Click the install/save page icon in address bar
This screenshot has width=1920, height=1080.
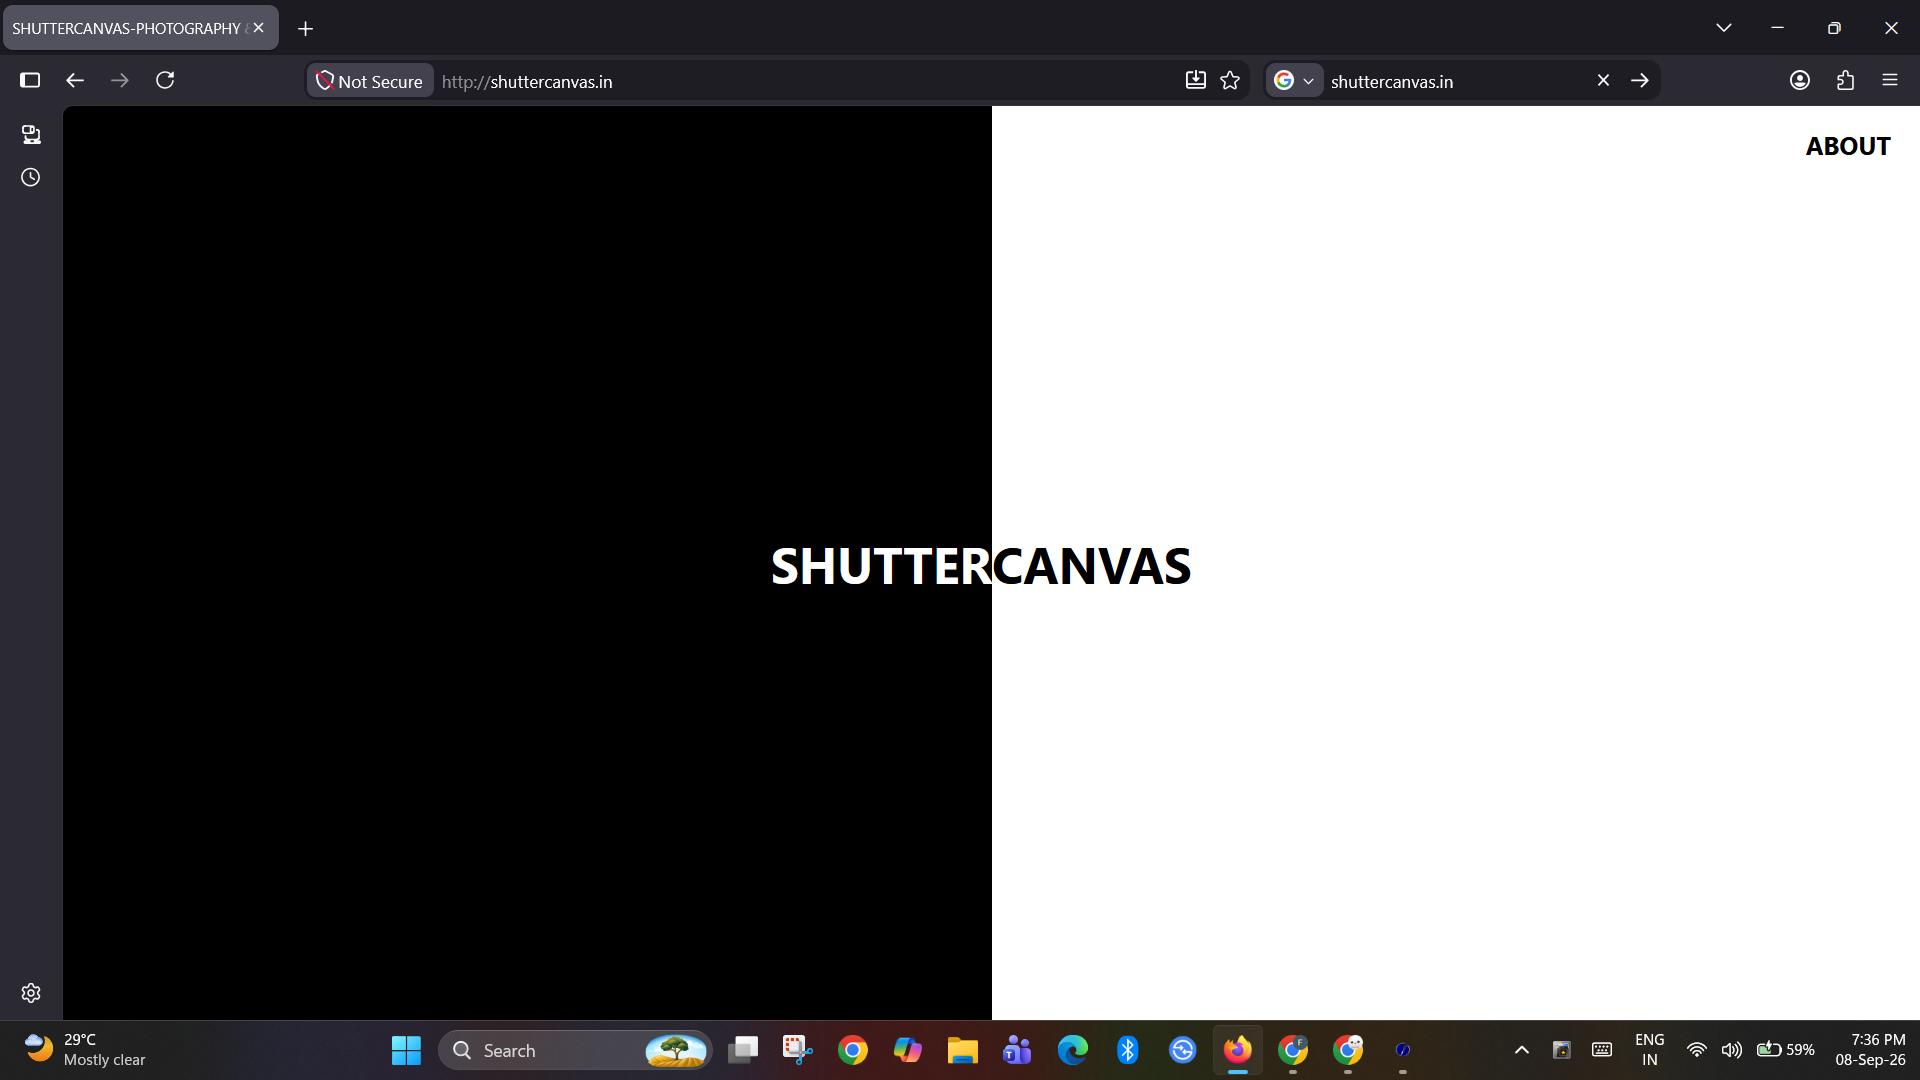[x=1195, y=80]
